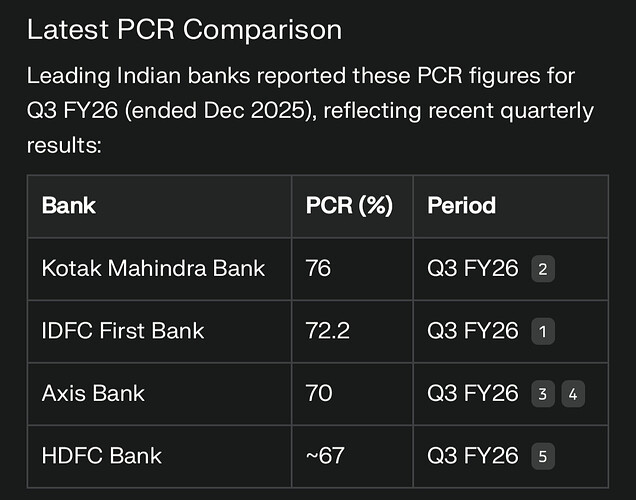Click the "Latest PCR Comparison" heading
This screenshot has width=636, height=500.
point(184,30)
